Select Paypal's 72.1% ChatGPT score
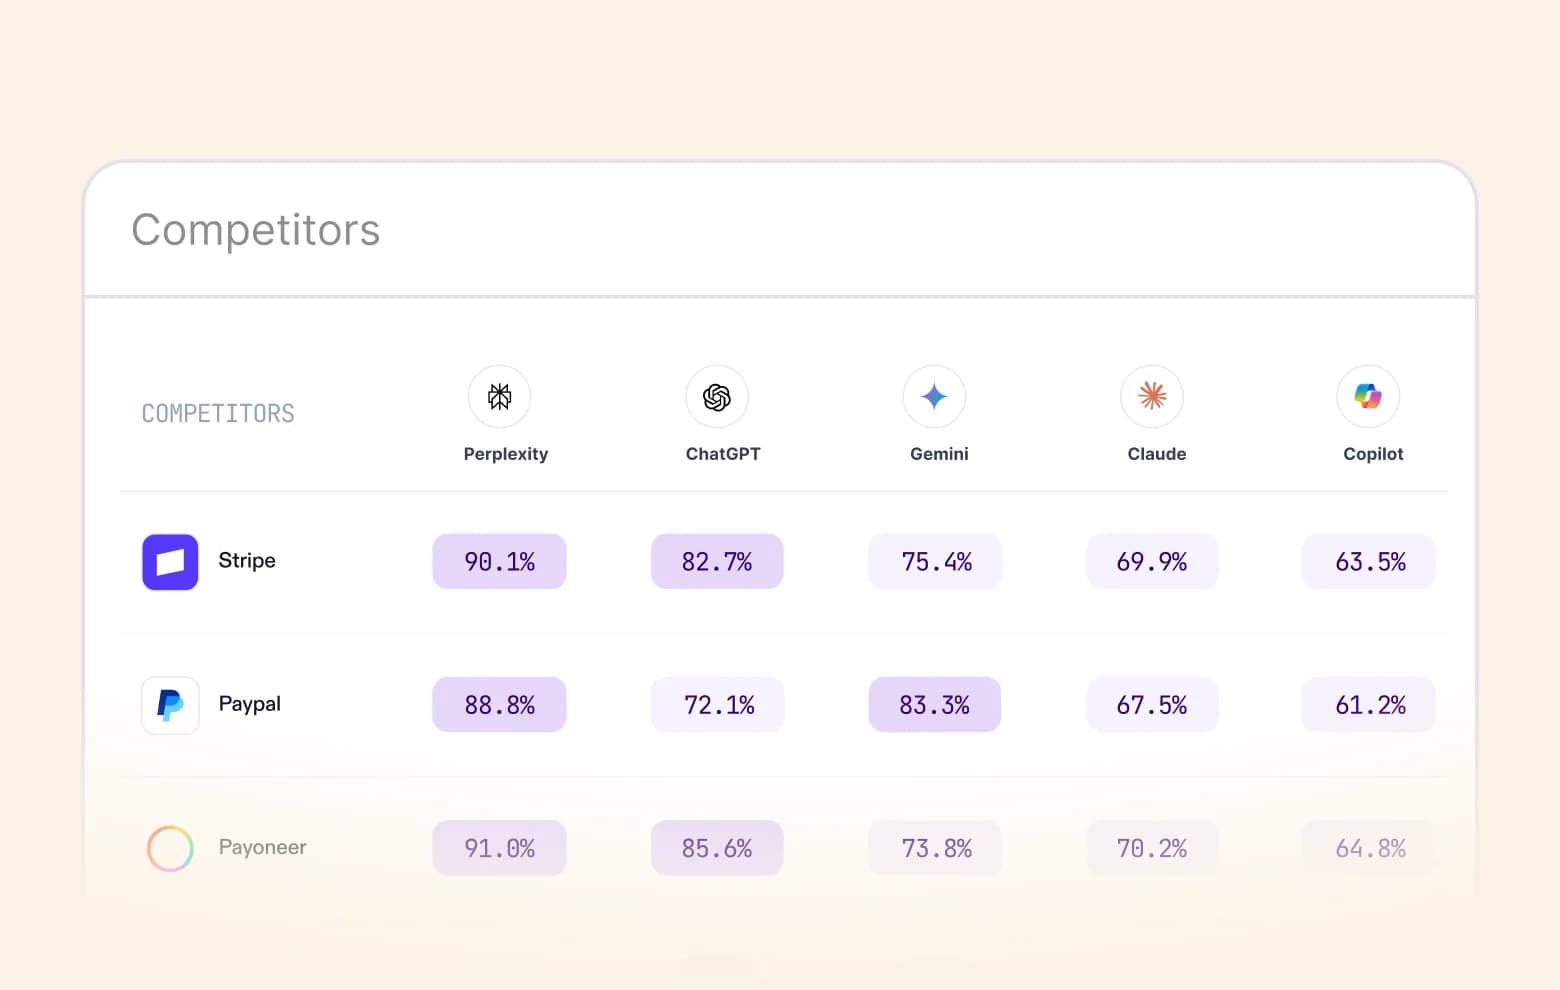The width and height of the screenshot is (1560, 990). [717, 705]
